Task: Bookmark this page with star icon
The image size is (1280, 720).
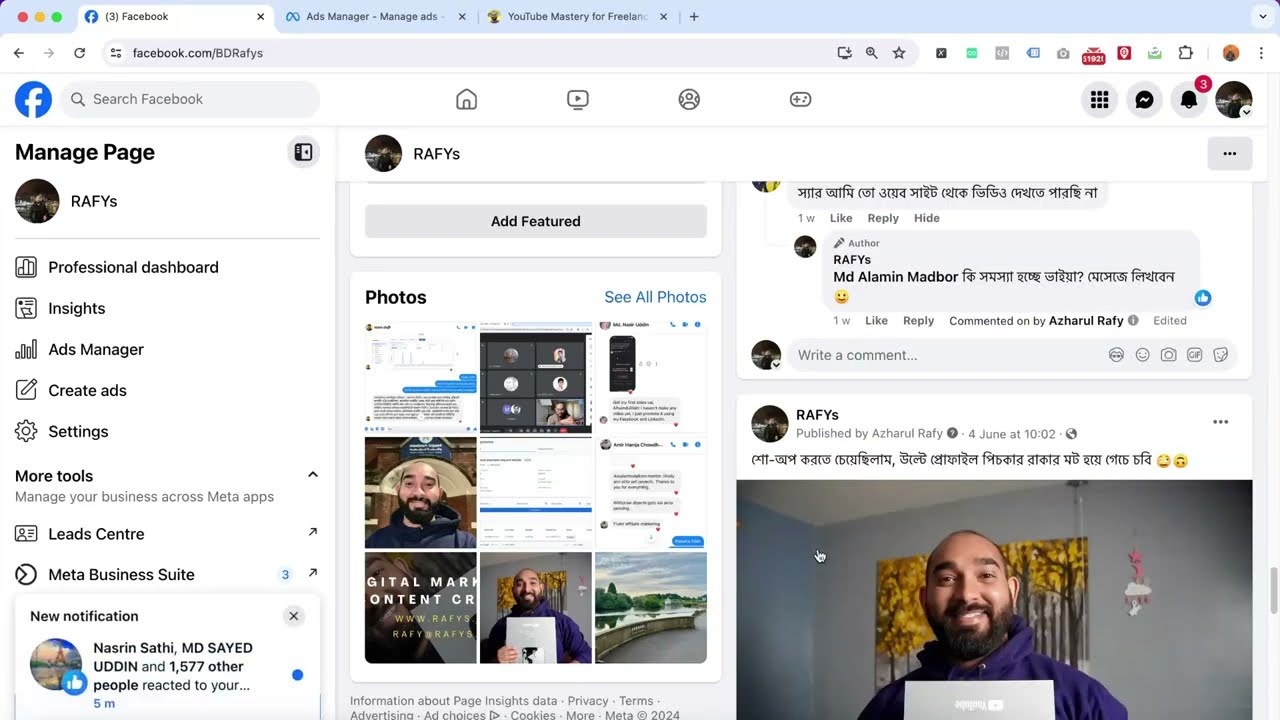Action: point(899,53)
